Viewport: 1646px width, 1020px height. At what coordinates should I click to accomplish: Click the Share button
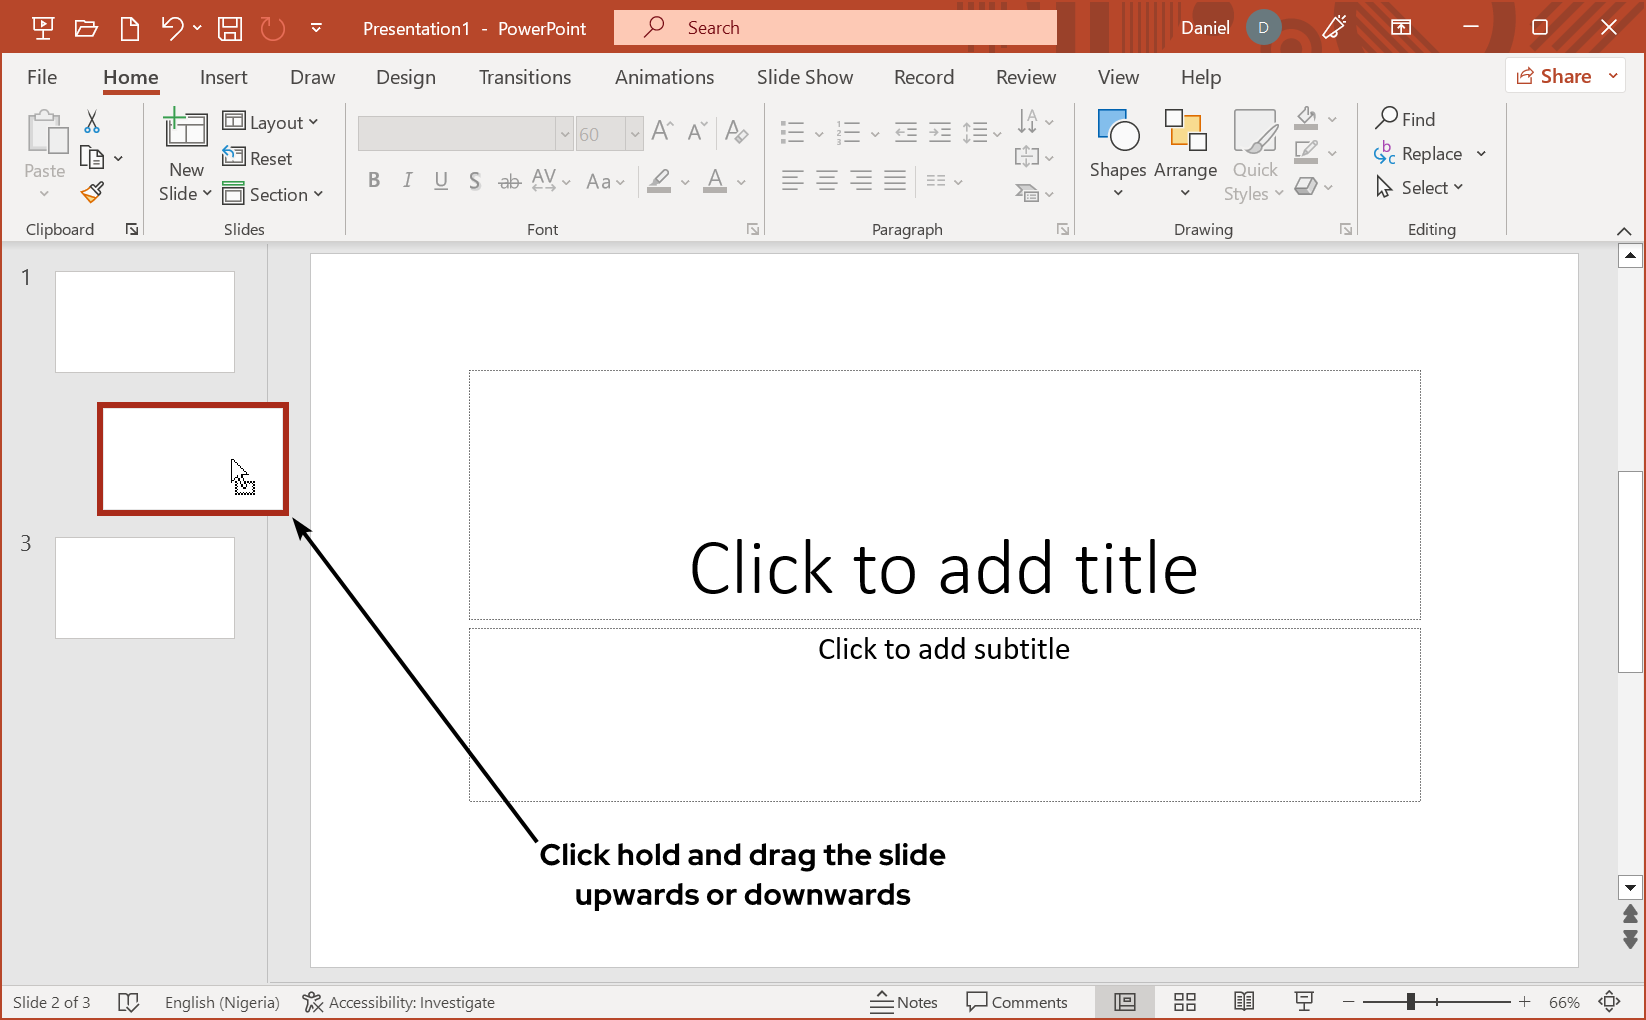pos(1562,75)
